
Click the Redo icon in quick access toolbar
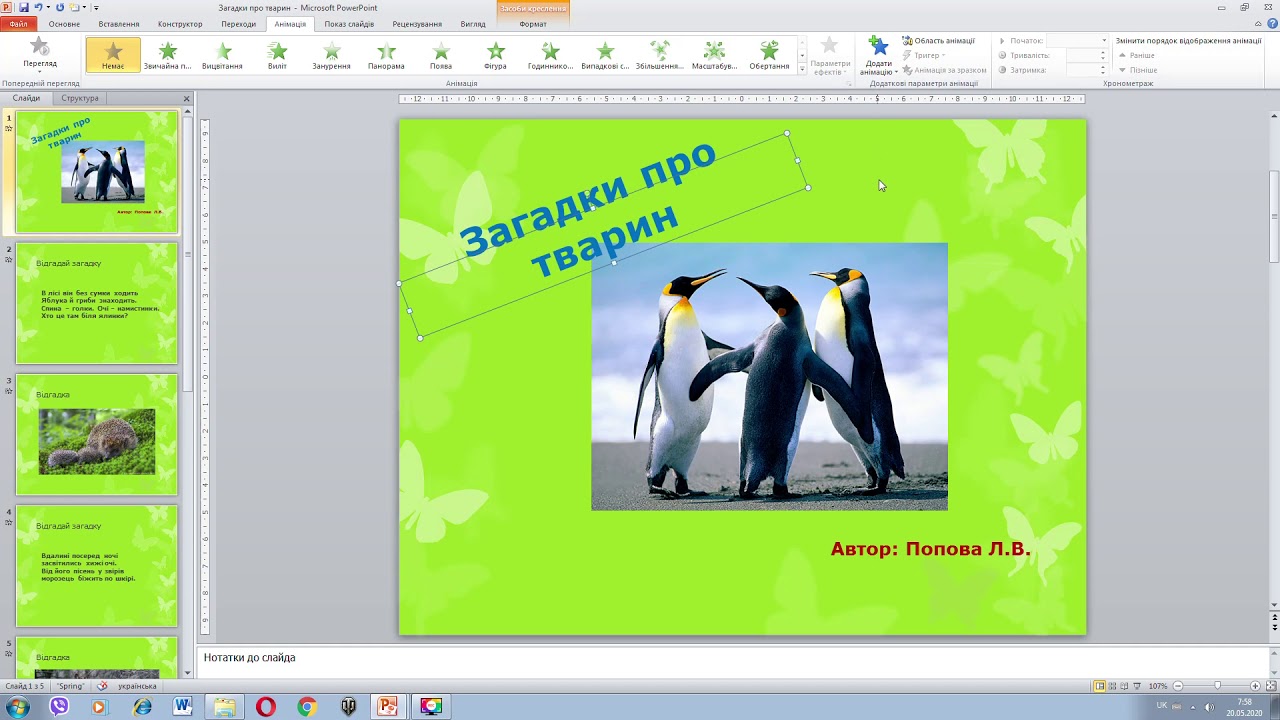pyautogui.click(x=60, y=7)
